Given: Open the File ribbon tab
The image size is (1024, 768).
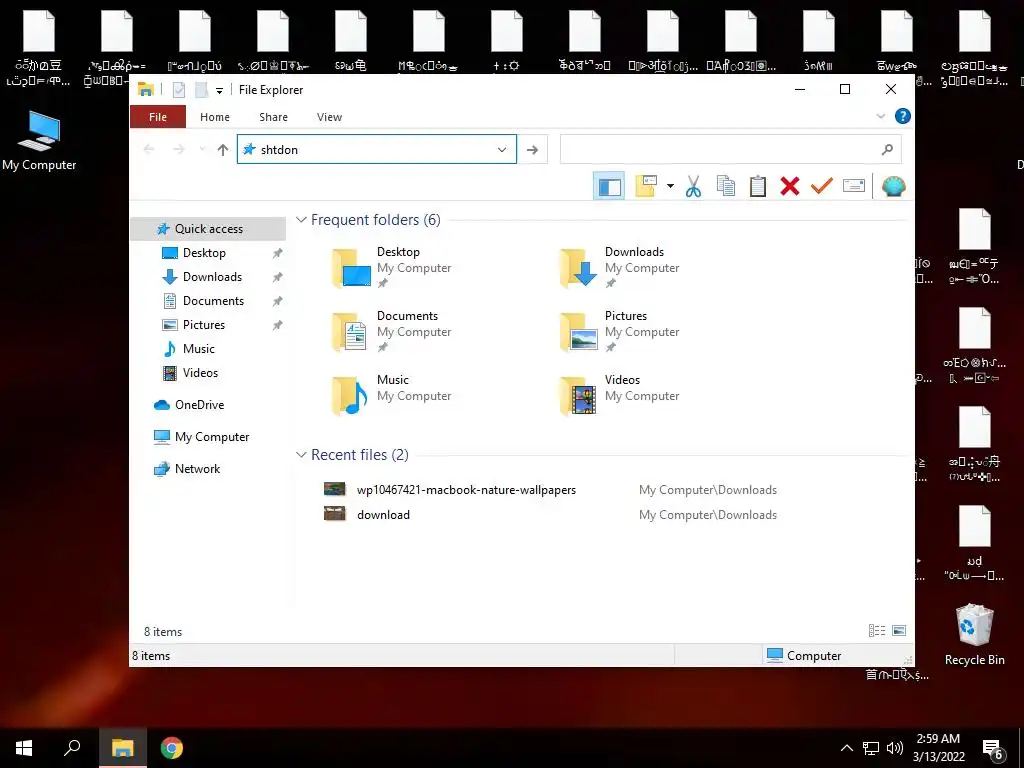Looking at the screenshot, I should (158, 117).
